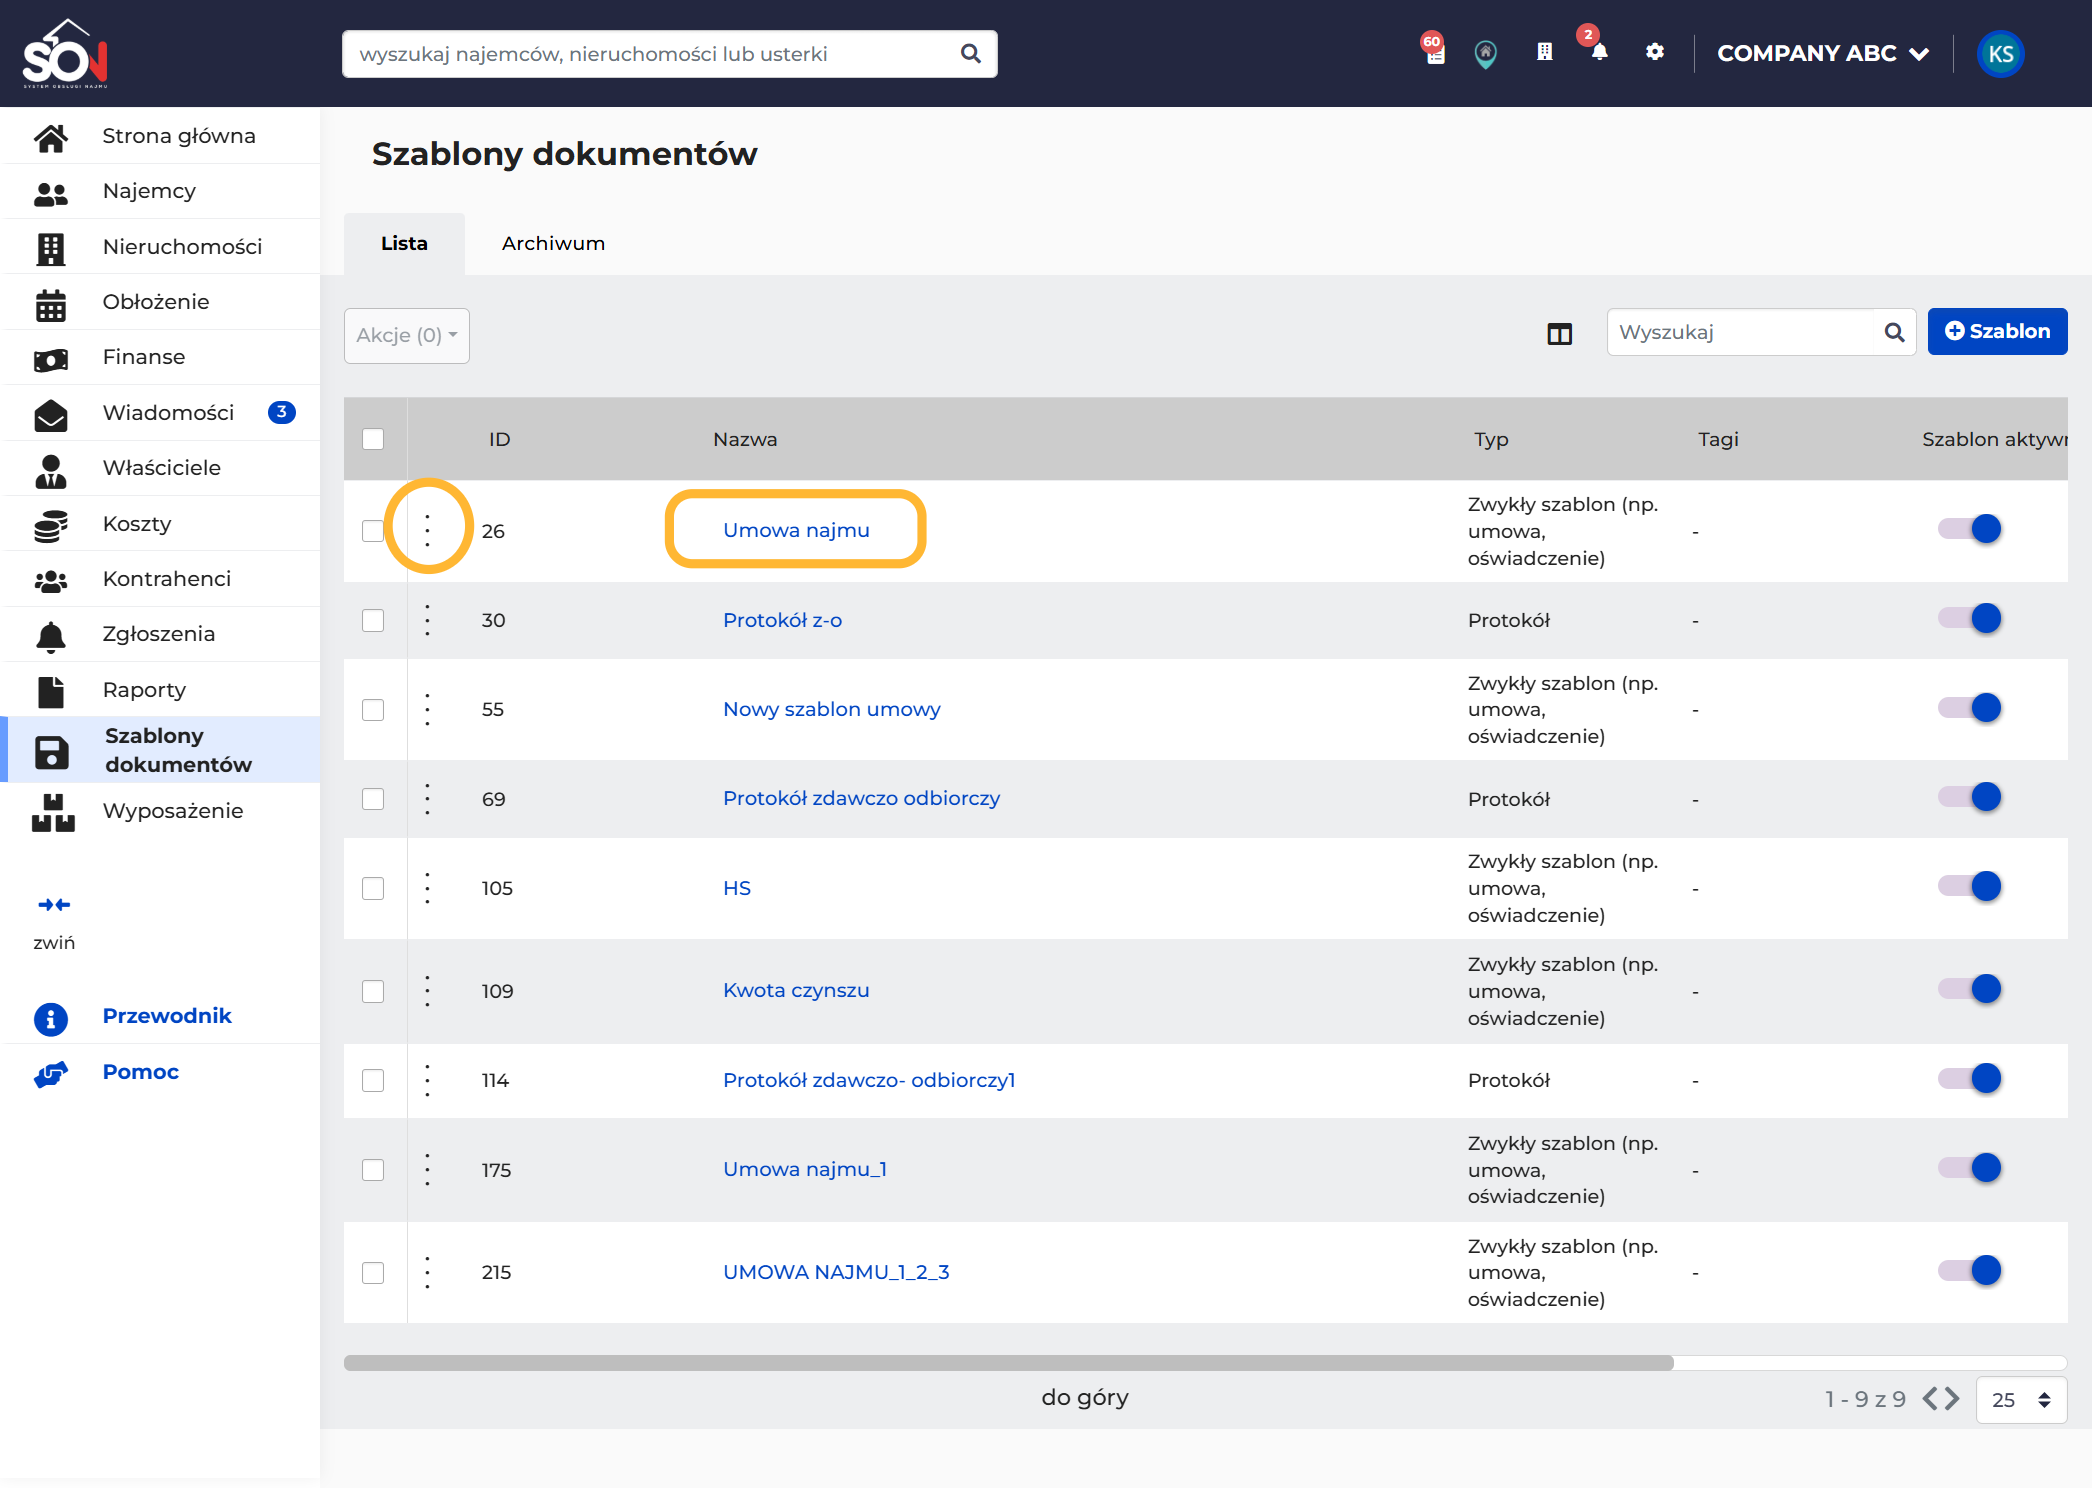Open Najemcy in the sidebar
The height and width of the screenshot is (1488, 2092).
click(x=160, y=191)
